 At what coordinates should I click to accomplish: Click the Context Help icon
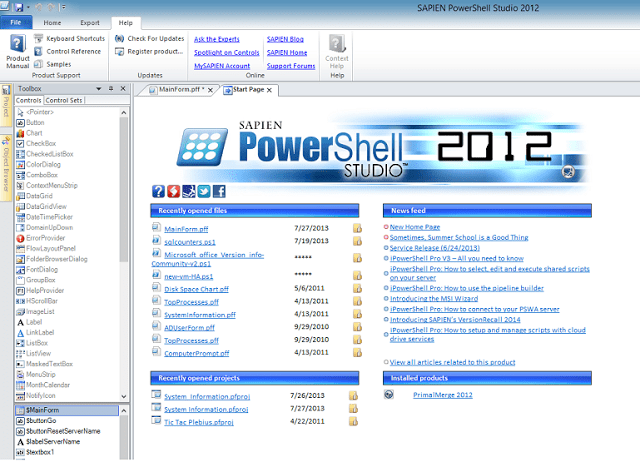(x=337, y=51)
